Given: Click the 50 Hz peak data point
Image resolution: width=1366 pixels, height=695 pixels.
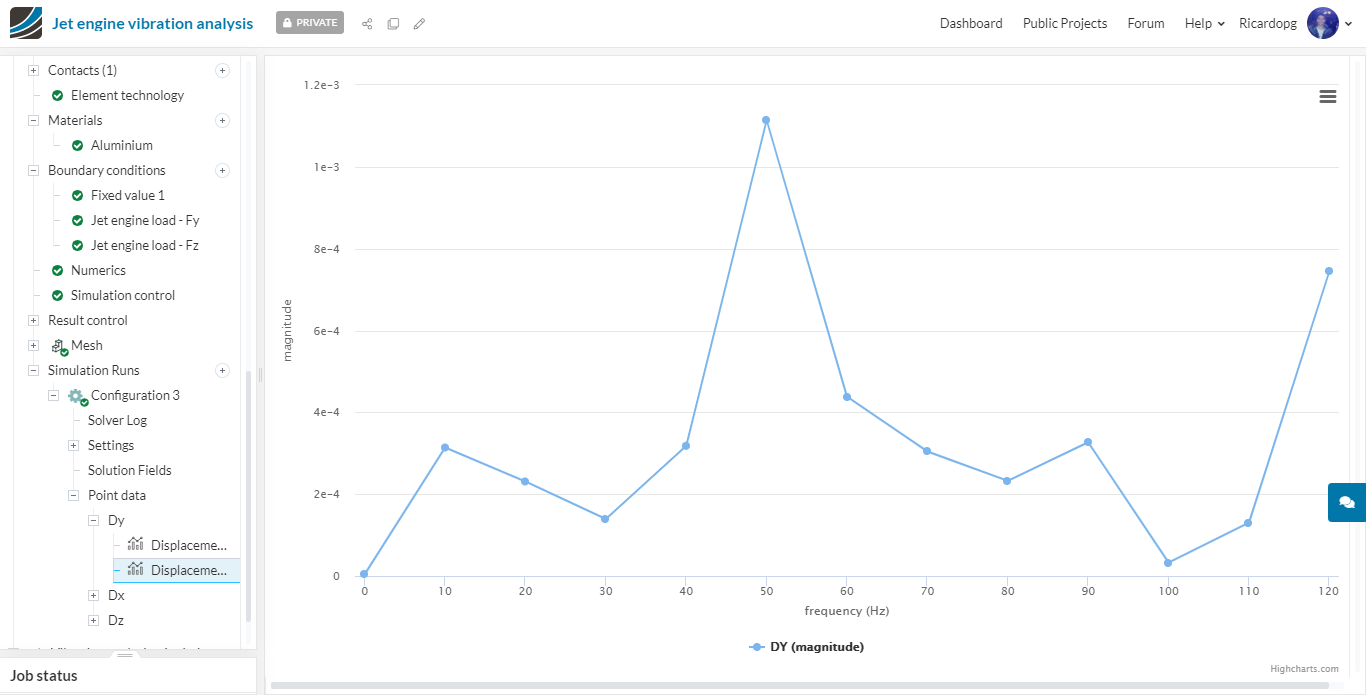Looking at the screenshot, I should point(766,120).
